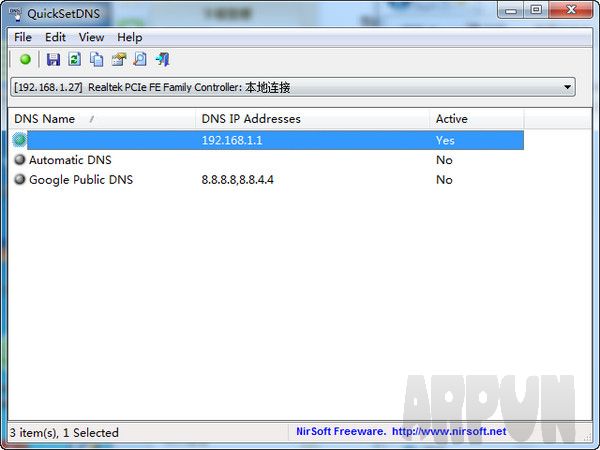Select the Realtek PCIe adapter combo box

(293, 87)
